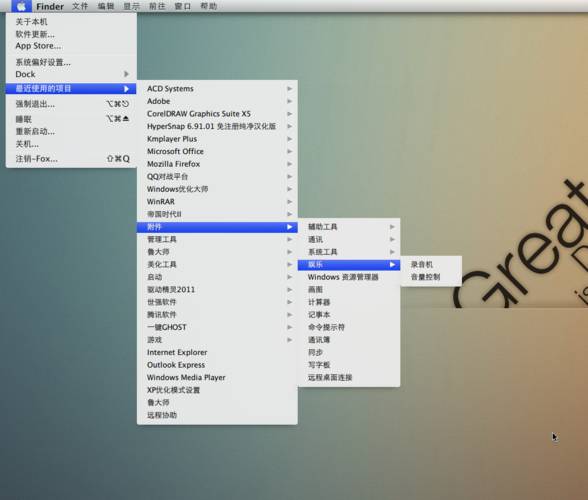Launch 写字板 from the accessories menu

coord(349,365)
